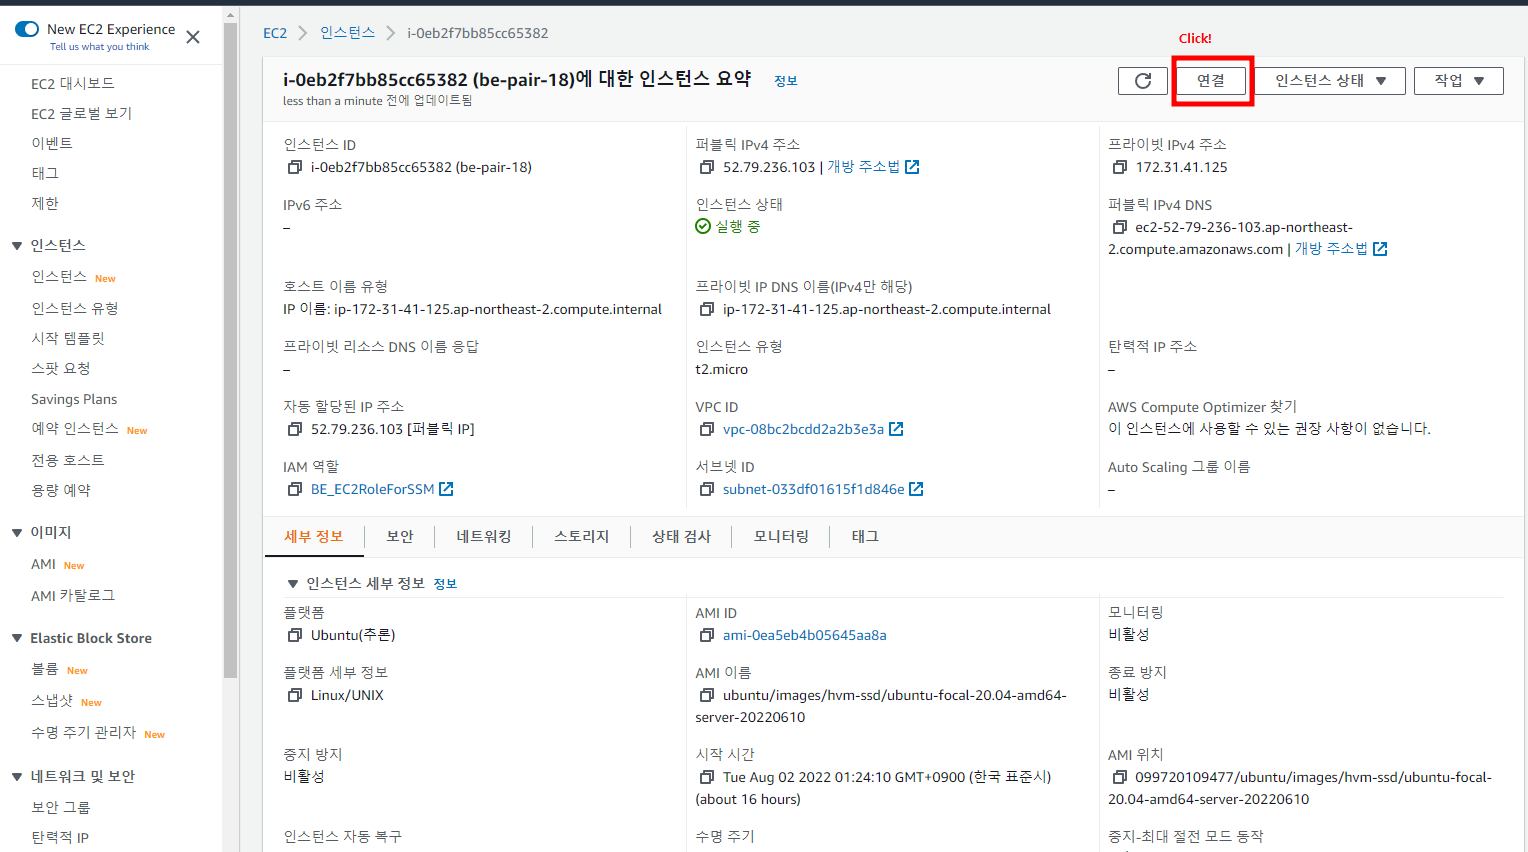Image resolution: width=1528 pixels, height=852 pixels.
Task: Click the EC2 breadcrumb link
Action: coord(275,33)
